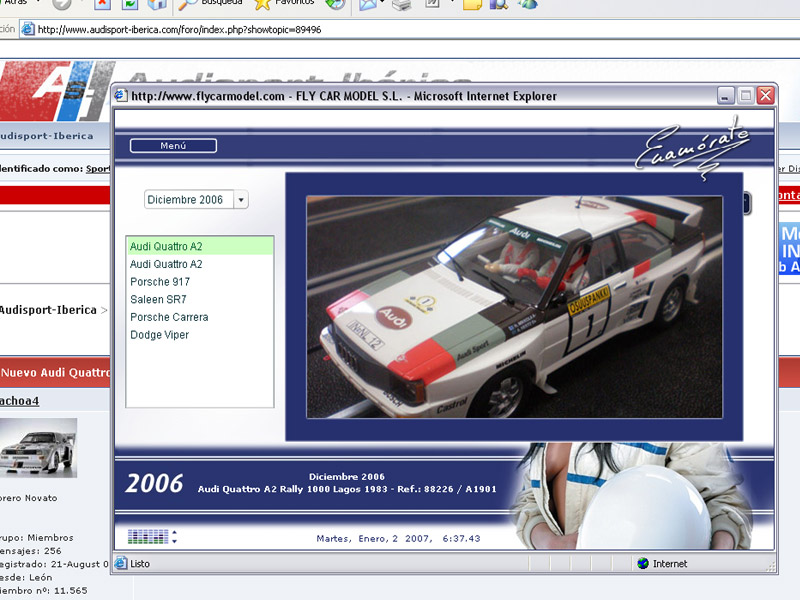Minimize the flycarmodel popup window
800x600 pixels.
pos(725,95)
